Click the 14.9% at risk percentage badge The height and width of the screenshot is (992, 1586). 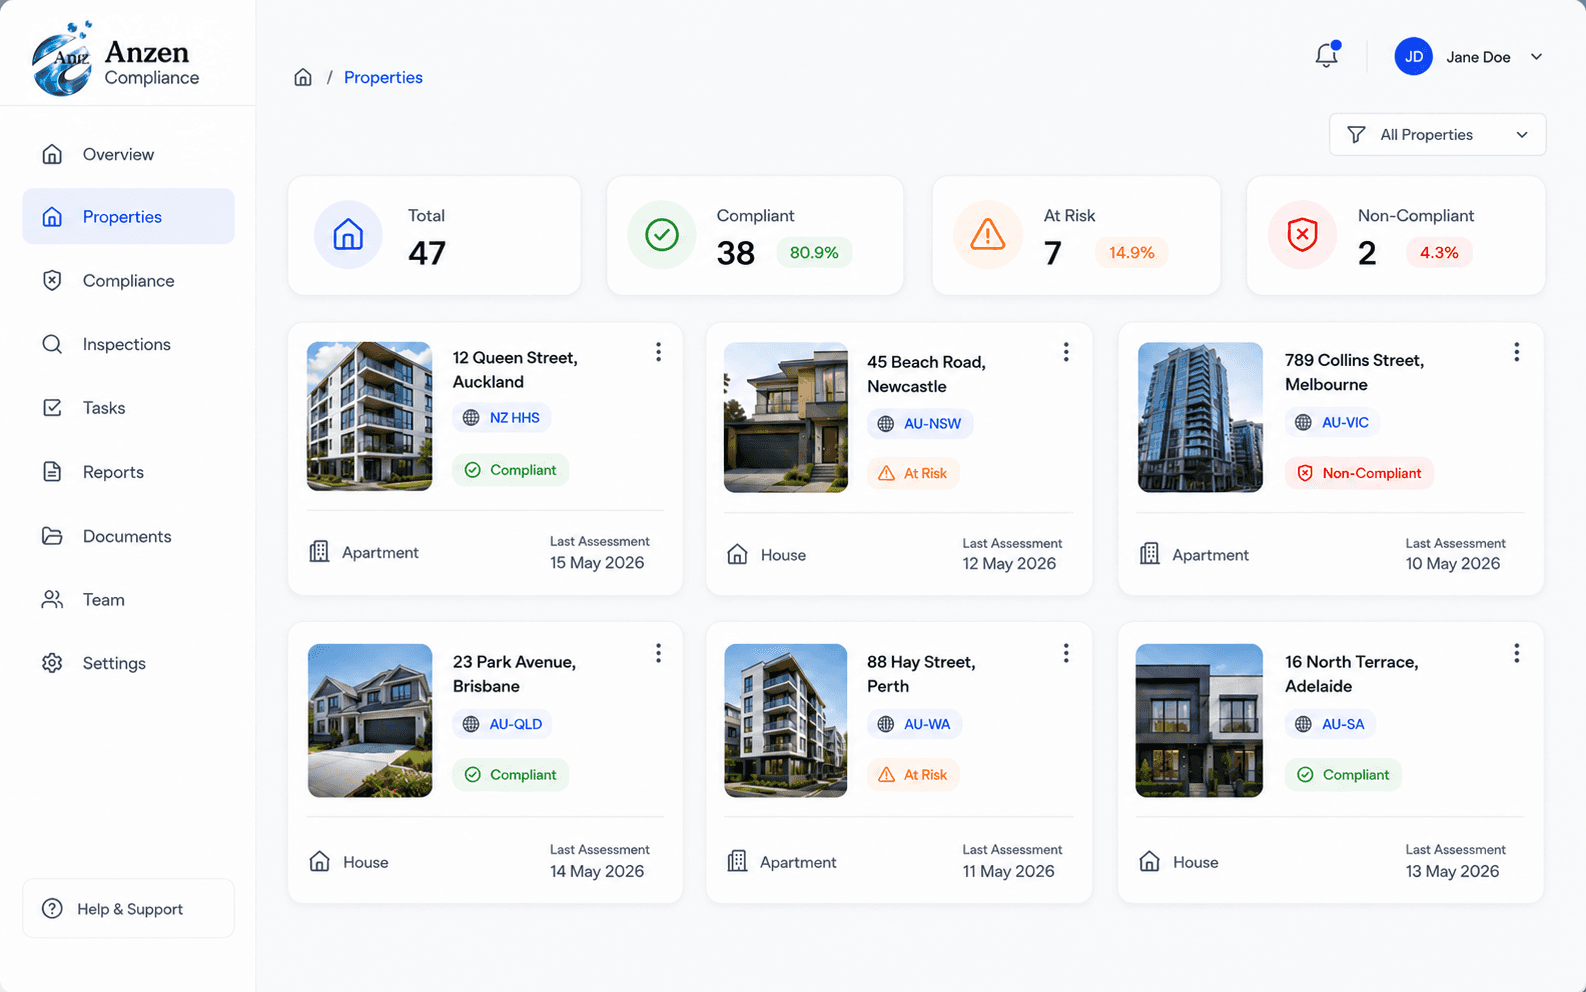coord(1131,253)
